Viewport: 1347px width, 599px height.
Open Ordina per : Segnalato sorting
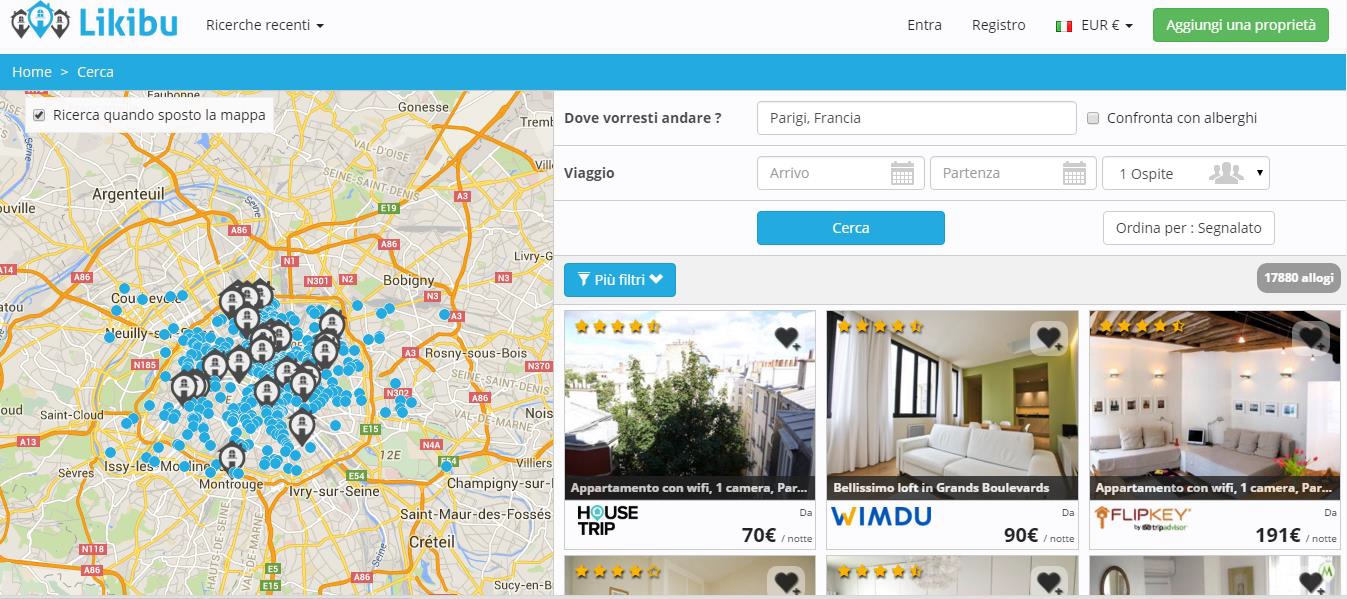[1189, 227]
